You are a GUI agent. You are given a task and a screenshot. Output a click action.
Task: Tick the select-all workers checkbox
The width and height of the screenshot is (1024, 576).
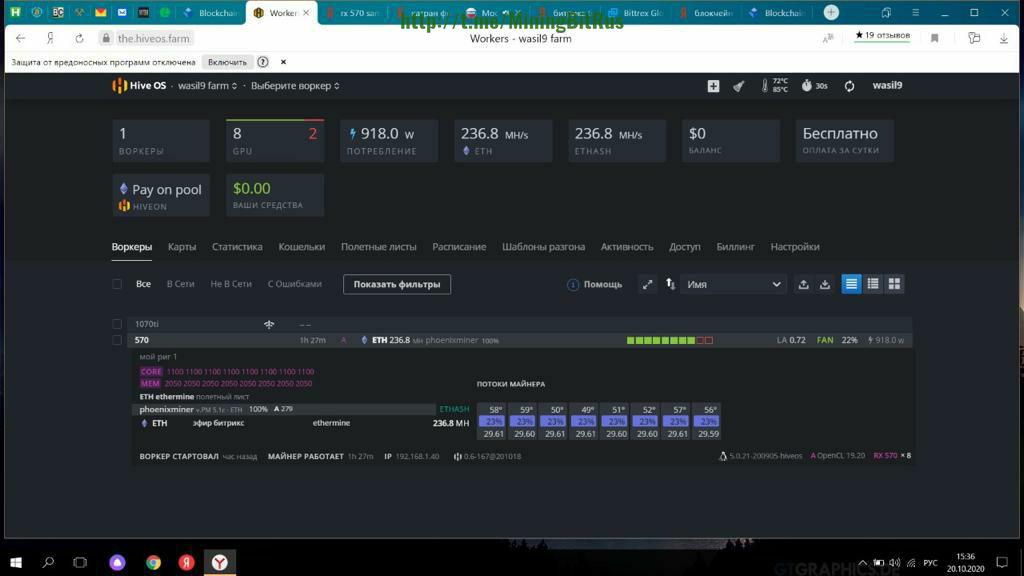[117, 284]
